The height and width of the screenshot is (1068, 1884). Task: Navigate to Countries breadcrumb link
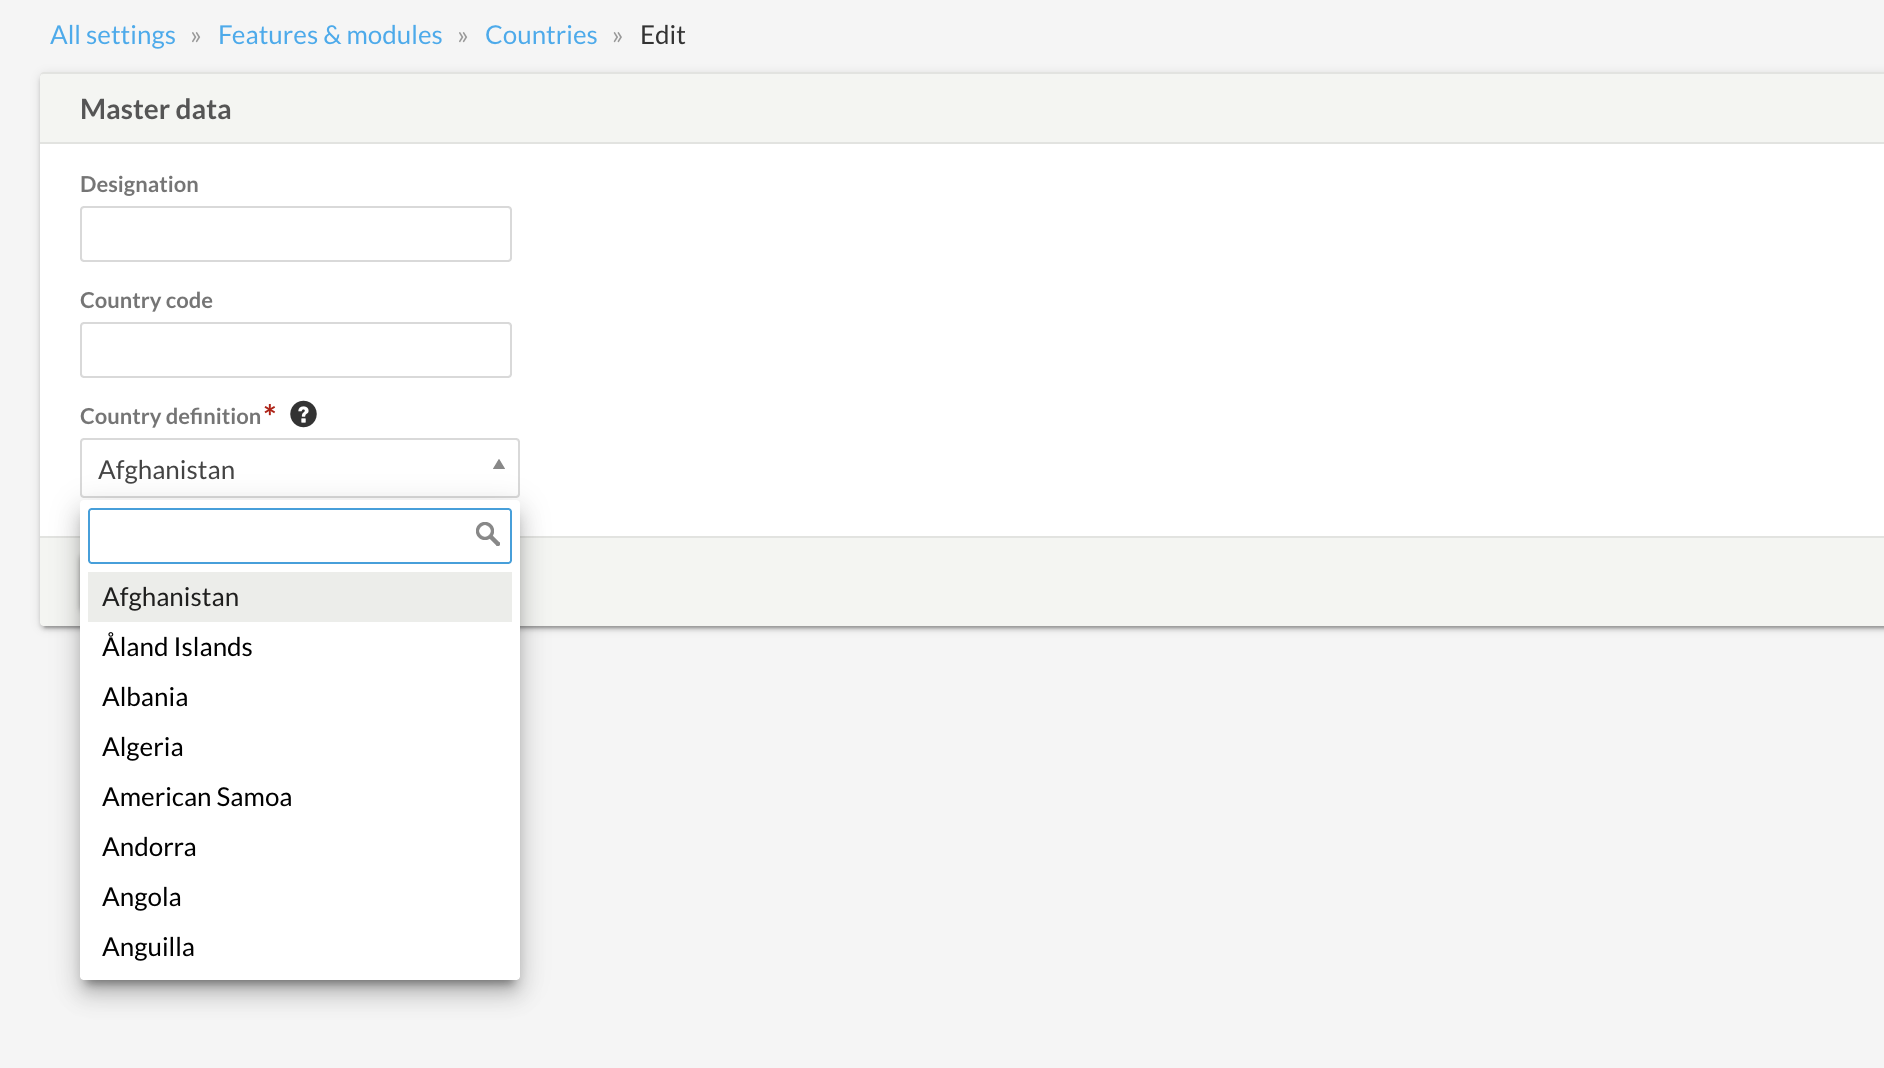(541, 35)
